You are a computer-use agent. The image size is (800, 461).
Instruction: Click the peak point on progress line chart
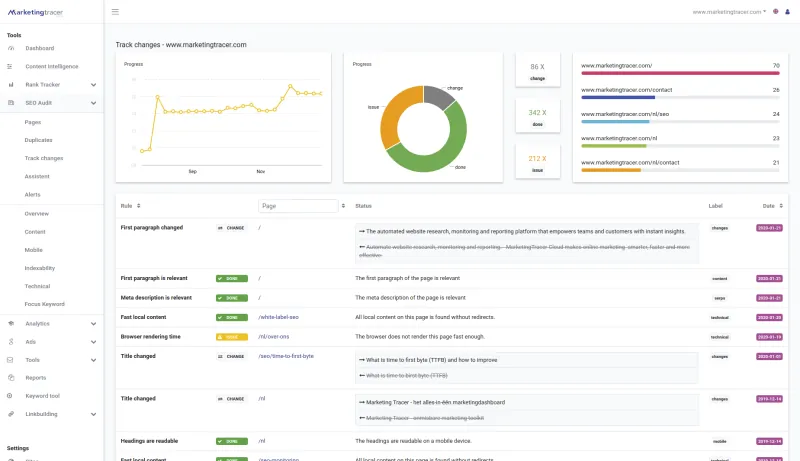tap(290, 86)
